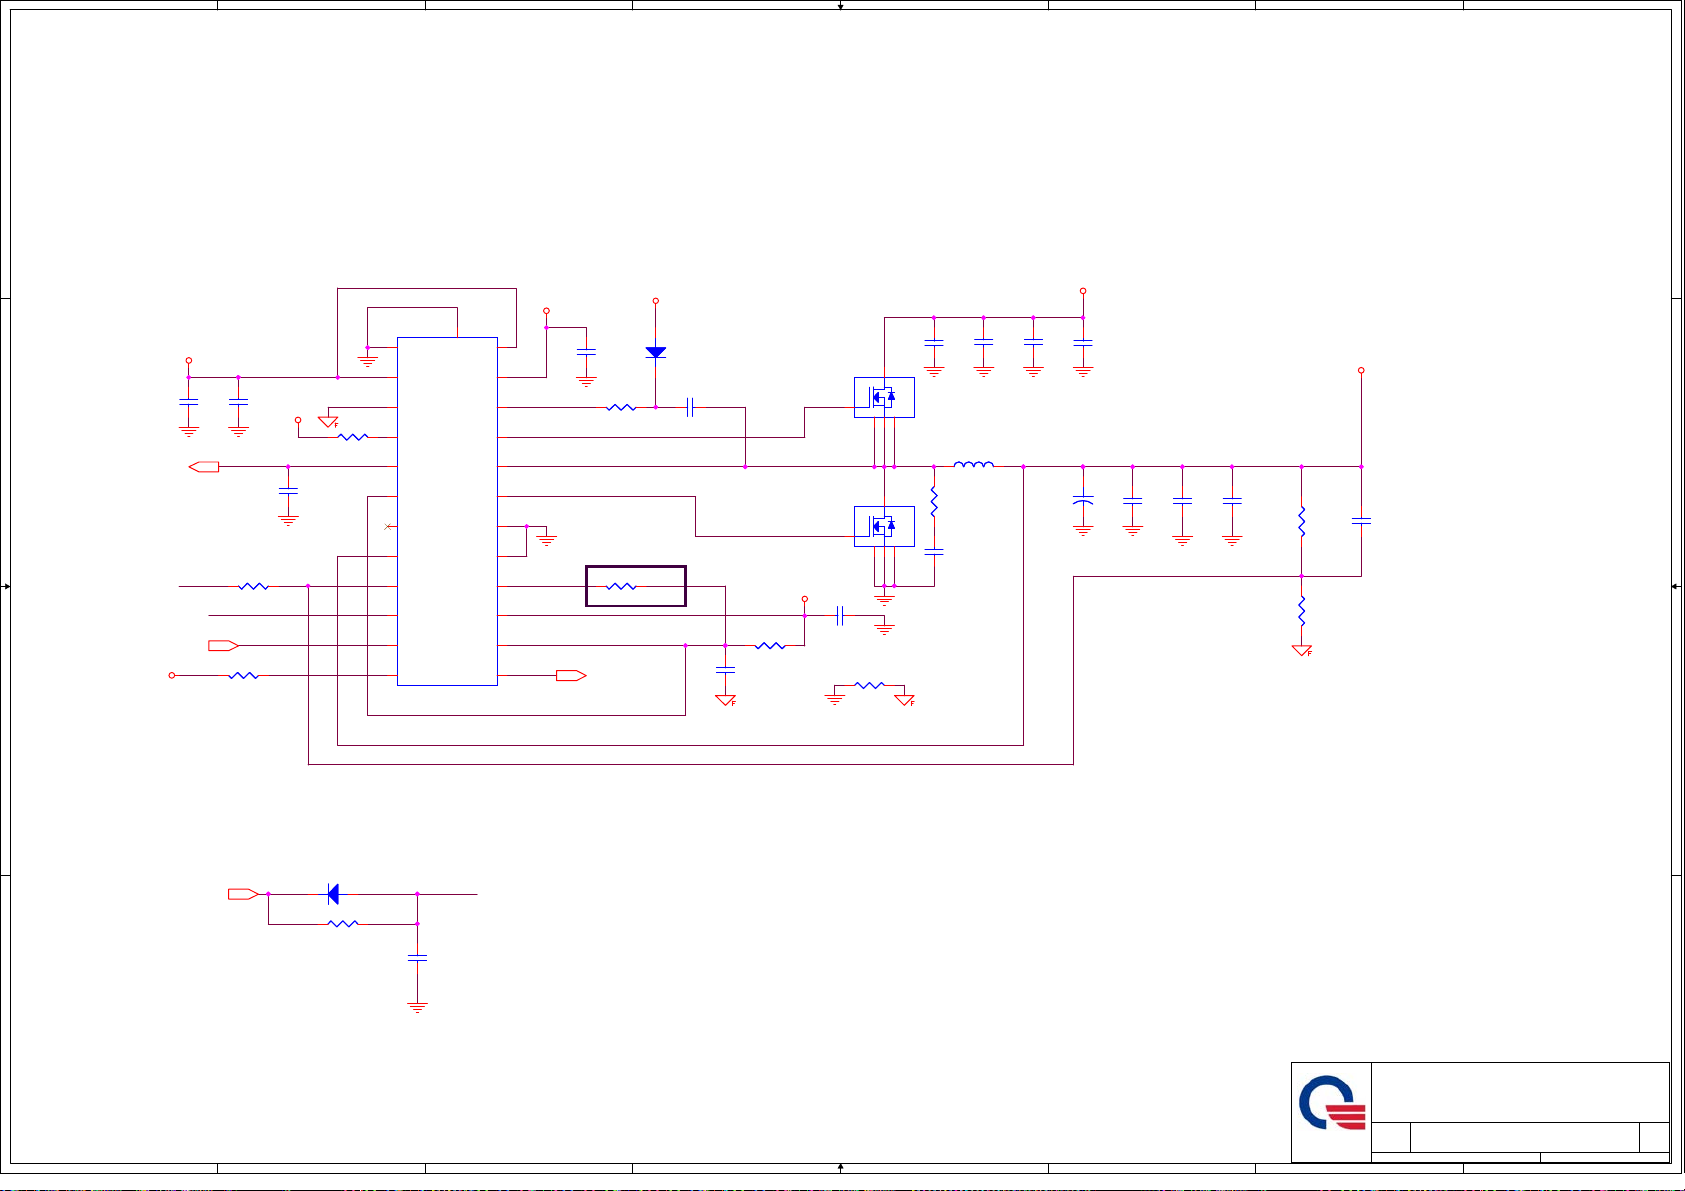Select the large controller IC body rectangle
Screen dimensions: 1685x1191
coord(447,511)
